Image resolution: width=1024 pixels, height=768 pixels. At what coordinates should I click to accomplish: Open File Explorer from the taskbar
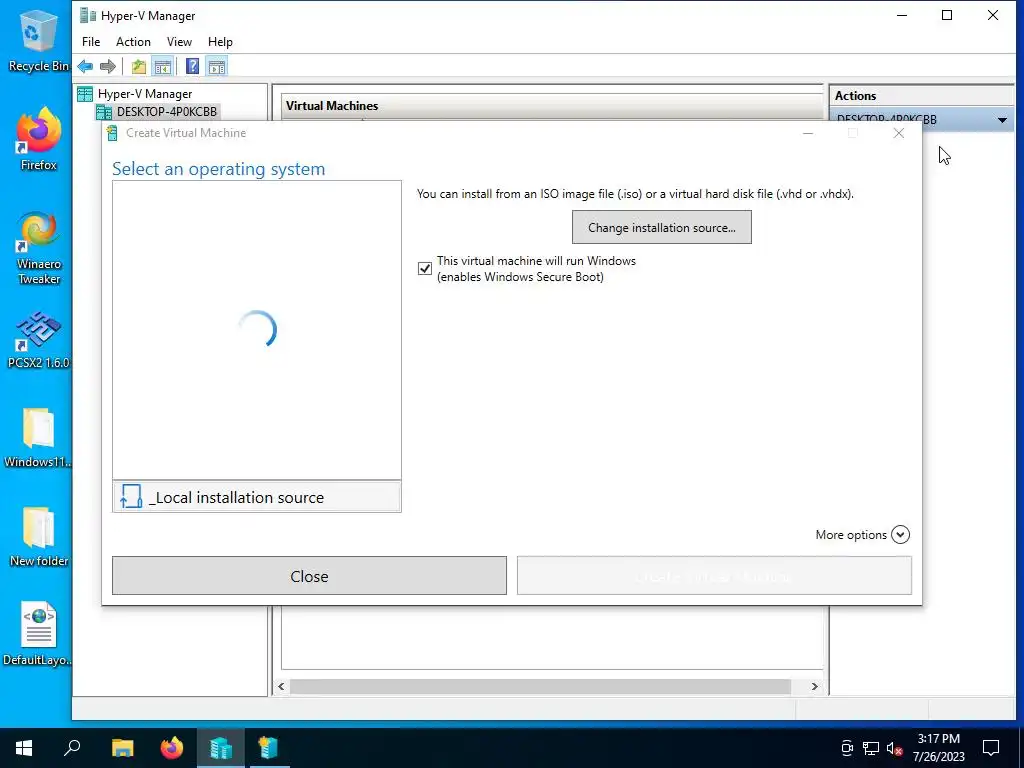122,748
